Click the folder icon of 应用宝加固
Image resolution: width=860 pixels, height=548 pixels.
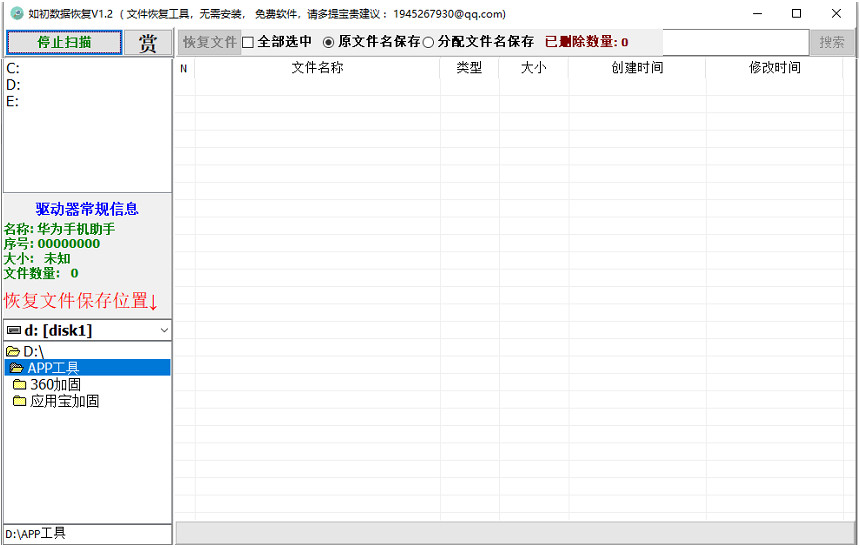pyautogui.click(x=20, y=401)
